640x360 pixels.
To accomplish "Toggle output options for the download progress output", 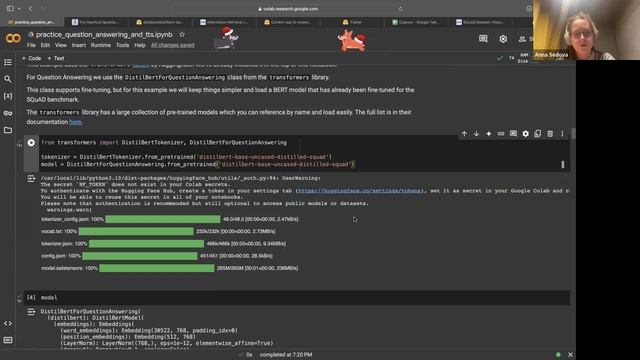I will coord(31,178).
